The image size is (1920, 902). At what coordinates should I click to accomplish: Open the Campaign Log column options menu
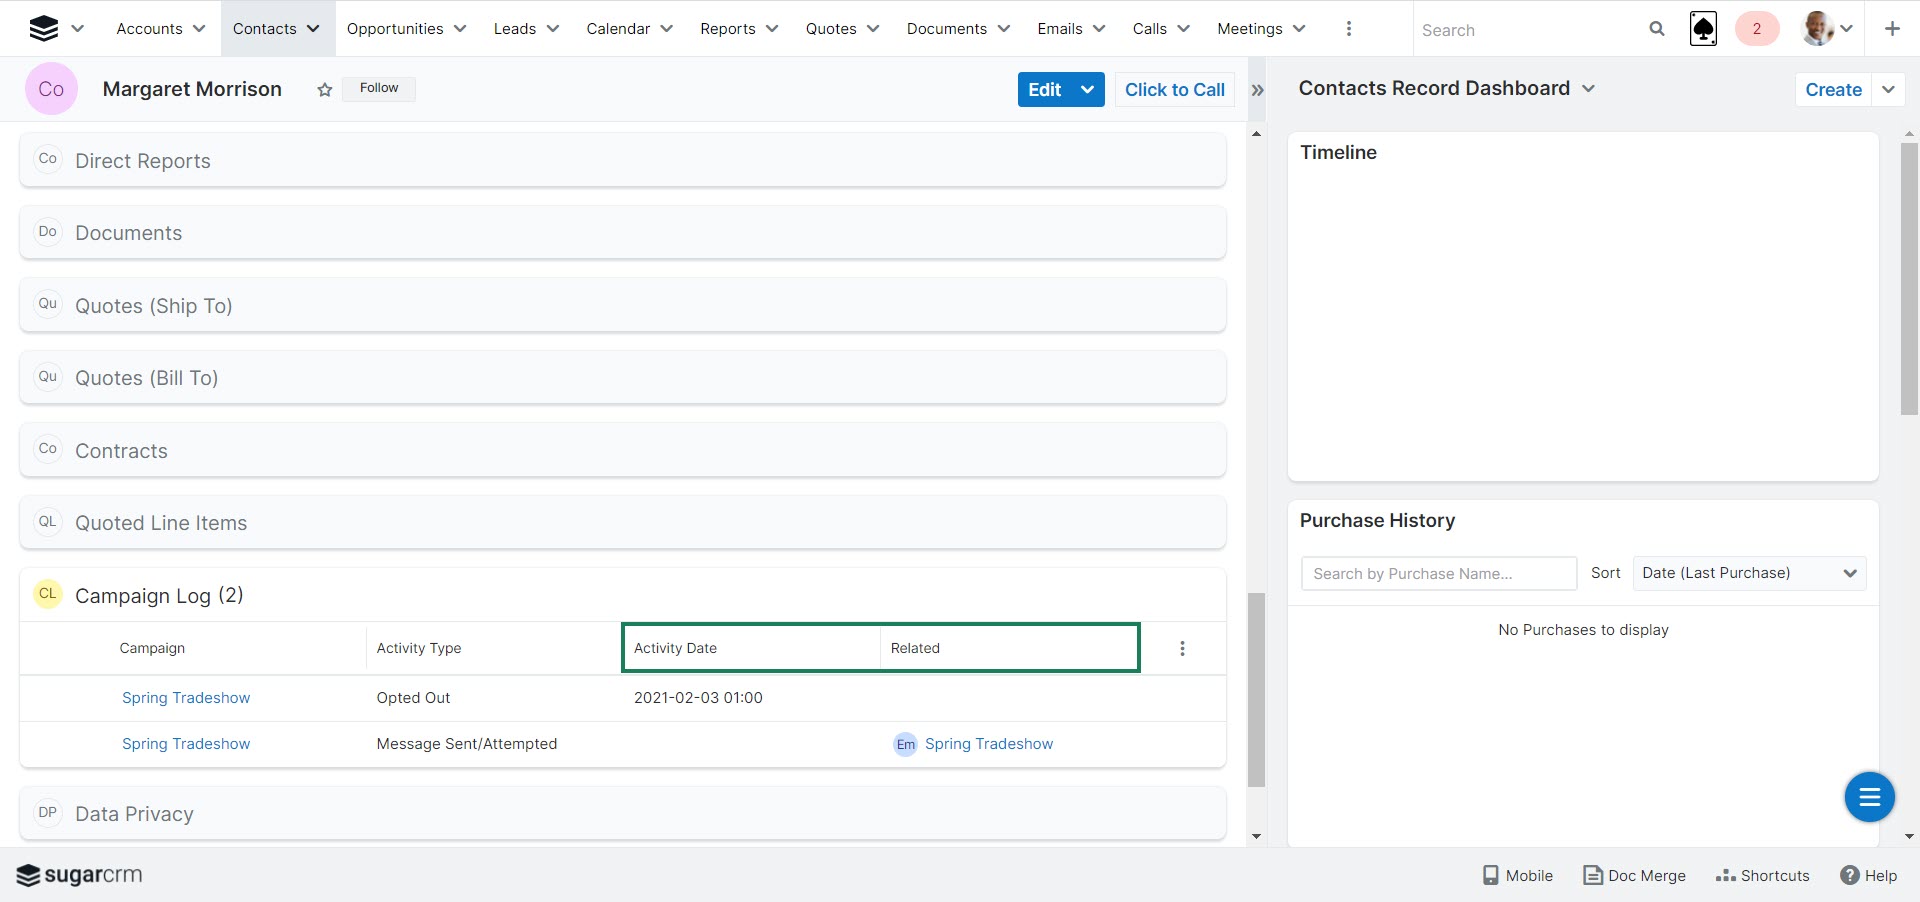tap(1182, 648)
